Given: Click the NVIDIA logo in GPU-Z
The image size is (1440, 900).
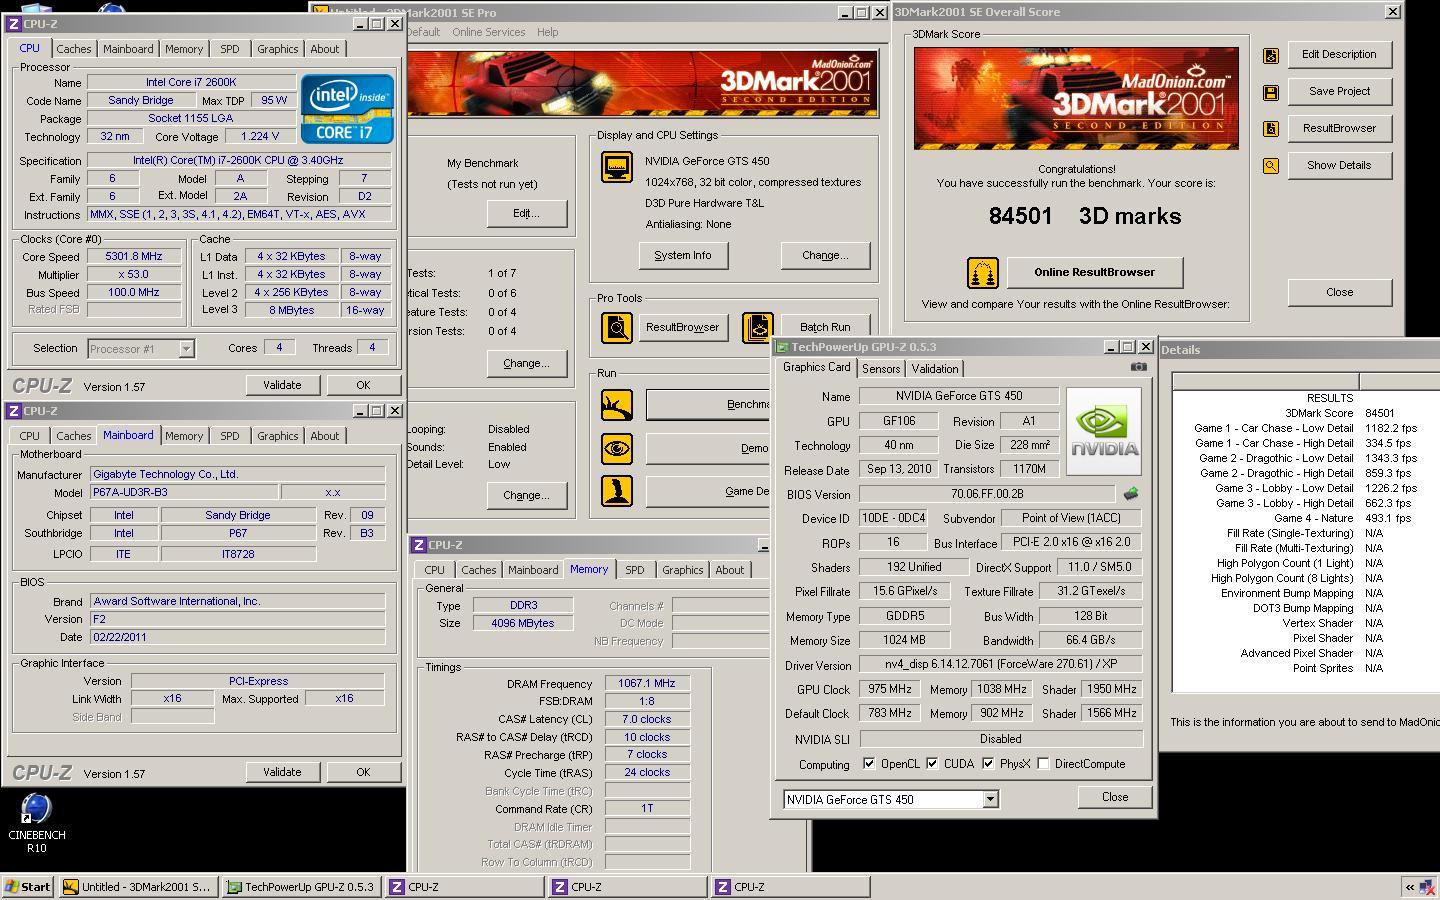Looking at the screenshot, I should (1103, 431).
